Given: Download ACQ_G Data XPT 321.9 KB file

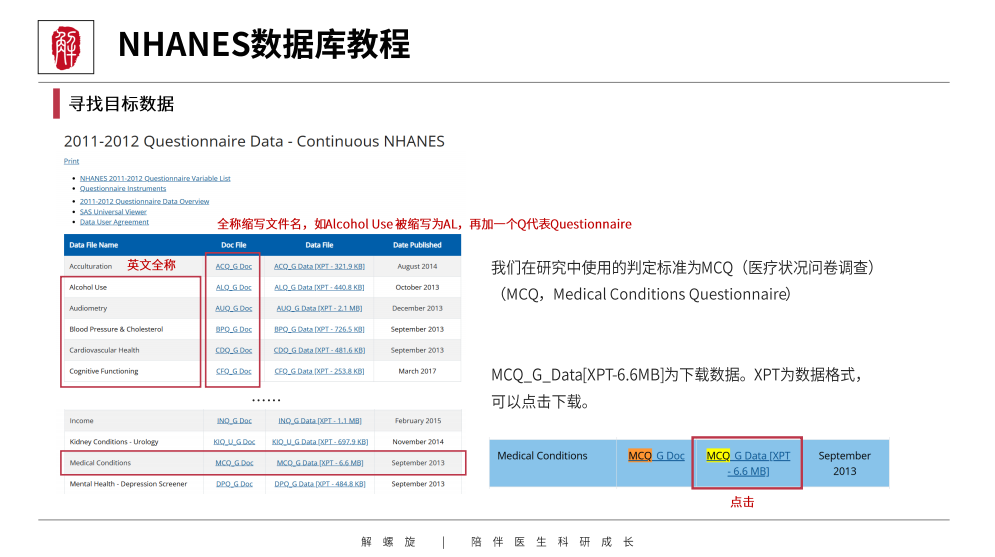Looking at the screenshot, I should coord(319,266).
